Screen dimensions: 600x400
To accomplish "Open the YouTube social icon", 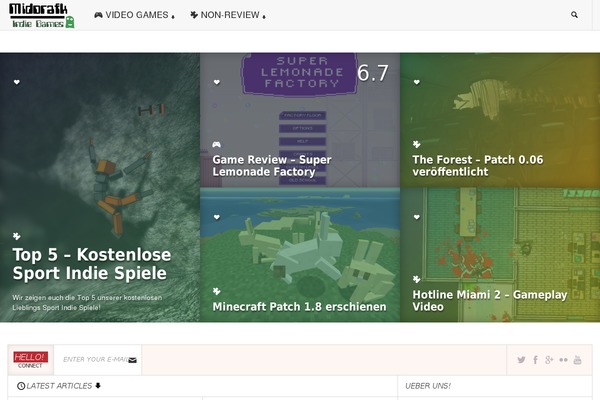I will pos(577,360).
